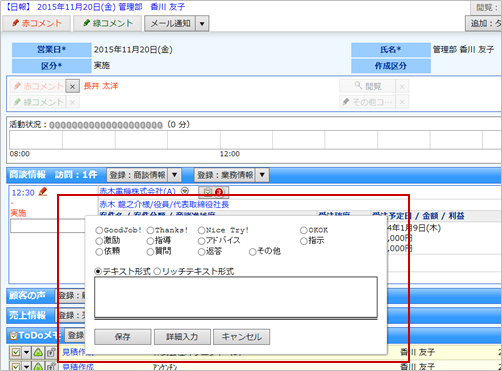Click the 赤コメント button in the top toolbar
Screen dimensions: 502x371
36,23
